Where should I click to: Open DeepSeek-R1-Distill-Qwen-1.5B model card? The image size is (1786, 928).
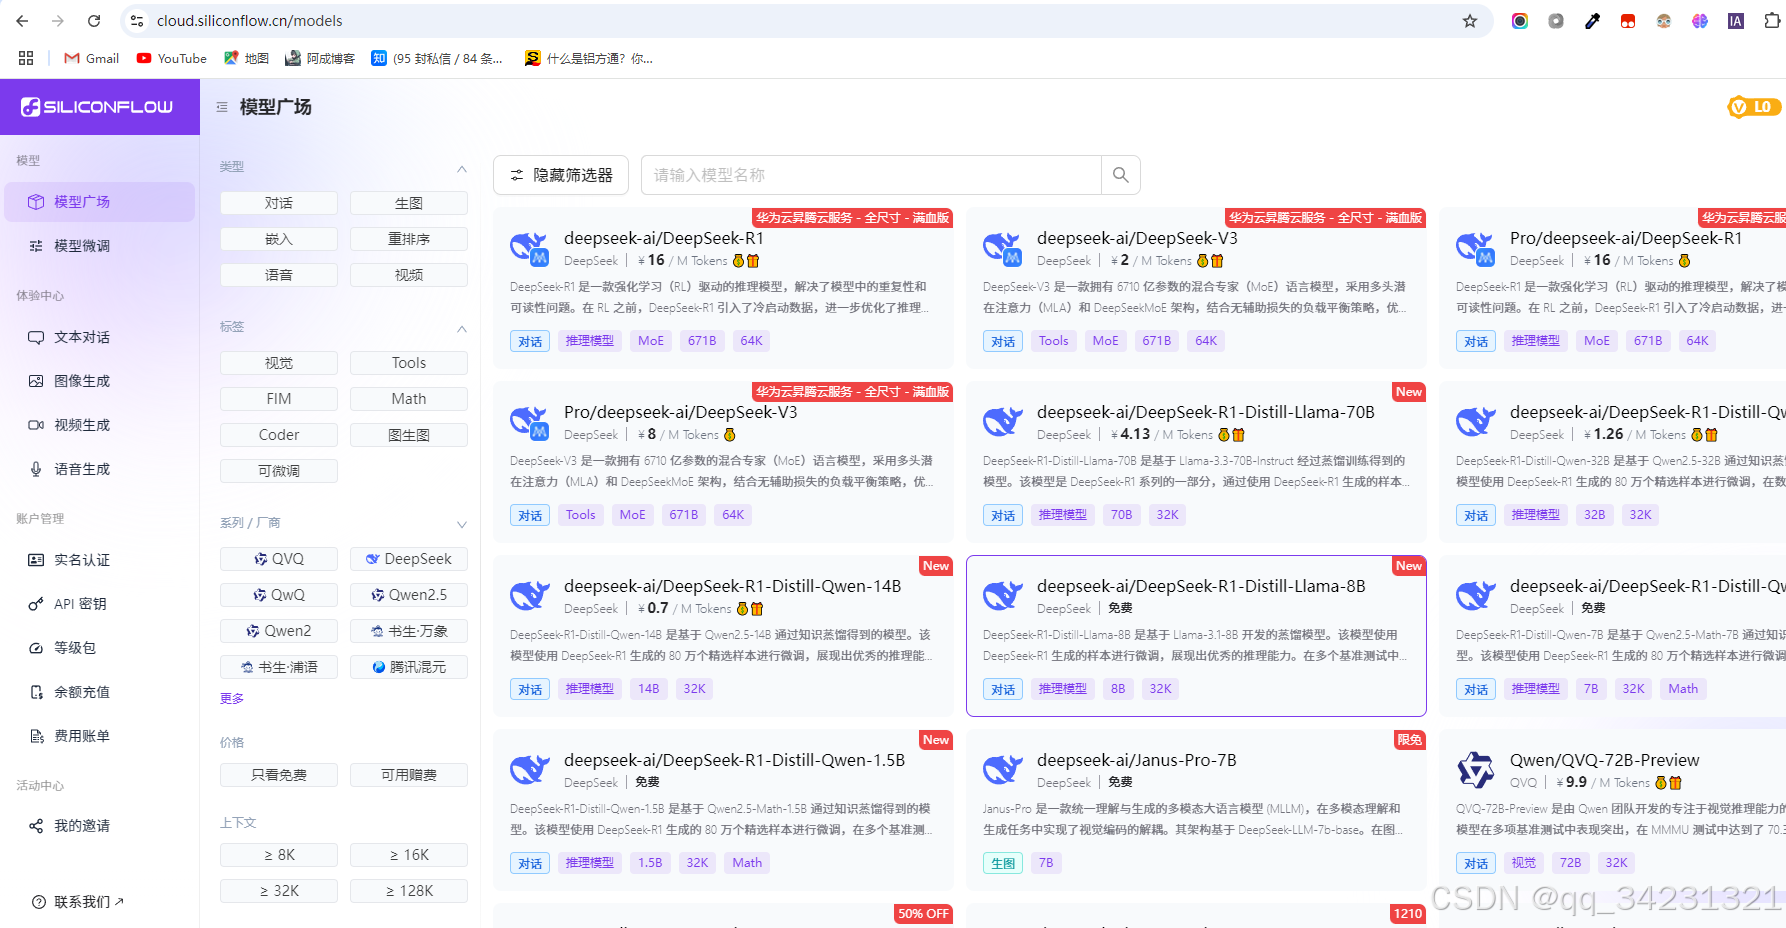(x=723, y=810)
